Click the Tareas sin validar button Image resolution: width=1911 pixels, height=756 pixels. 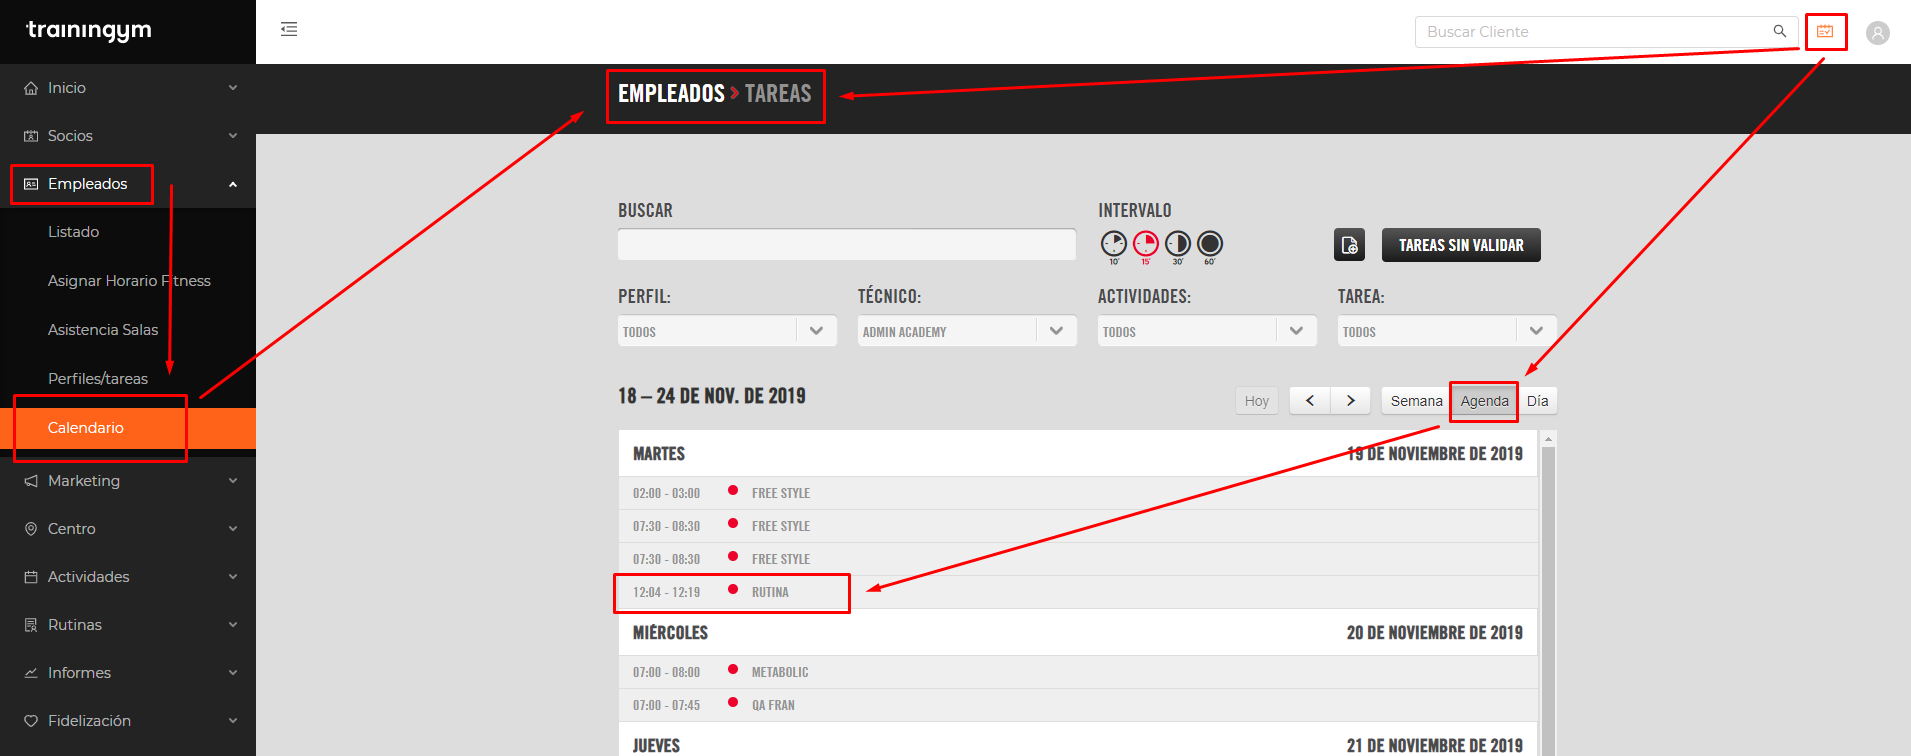[x=1461, y=245]
